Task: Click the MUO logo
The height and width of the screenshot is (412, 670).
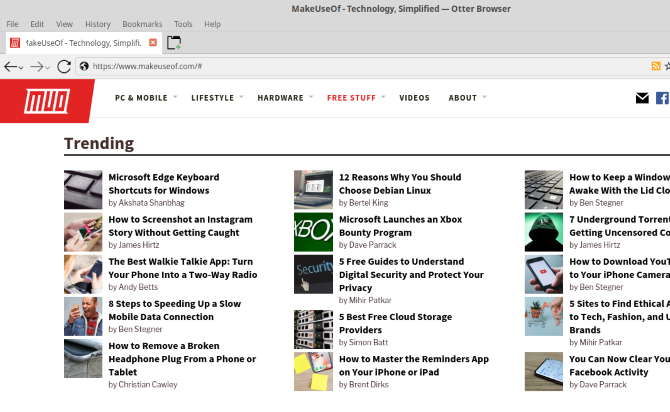Action: tap(47, 101)
